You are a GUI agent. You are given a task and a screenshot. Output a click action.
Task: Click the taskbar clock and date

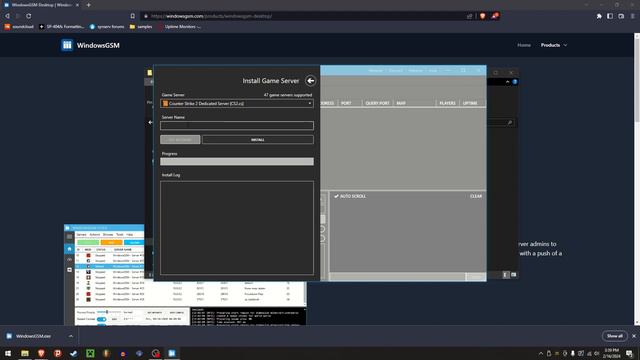[611, 353]
